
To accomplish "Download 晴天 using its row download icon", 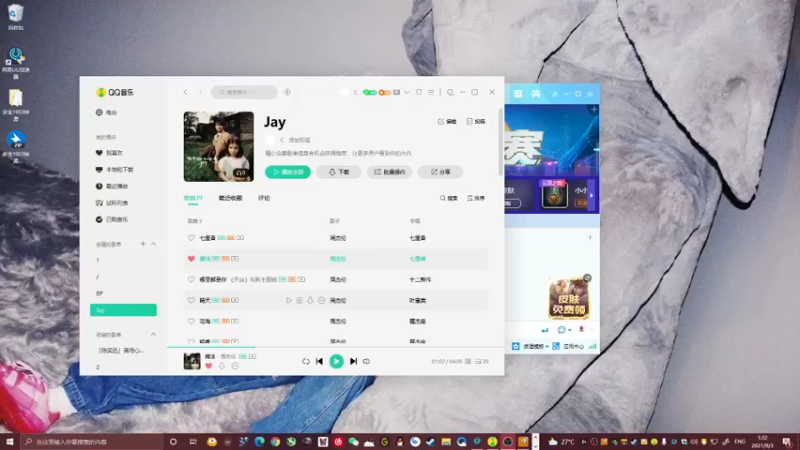I will point(310,301).
